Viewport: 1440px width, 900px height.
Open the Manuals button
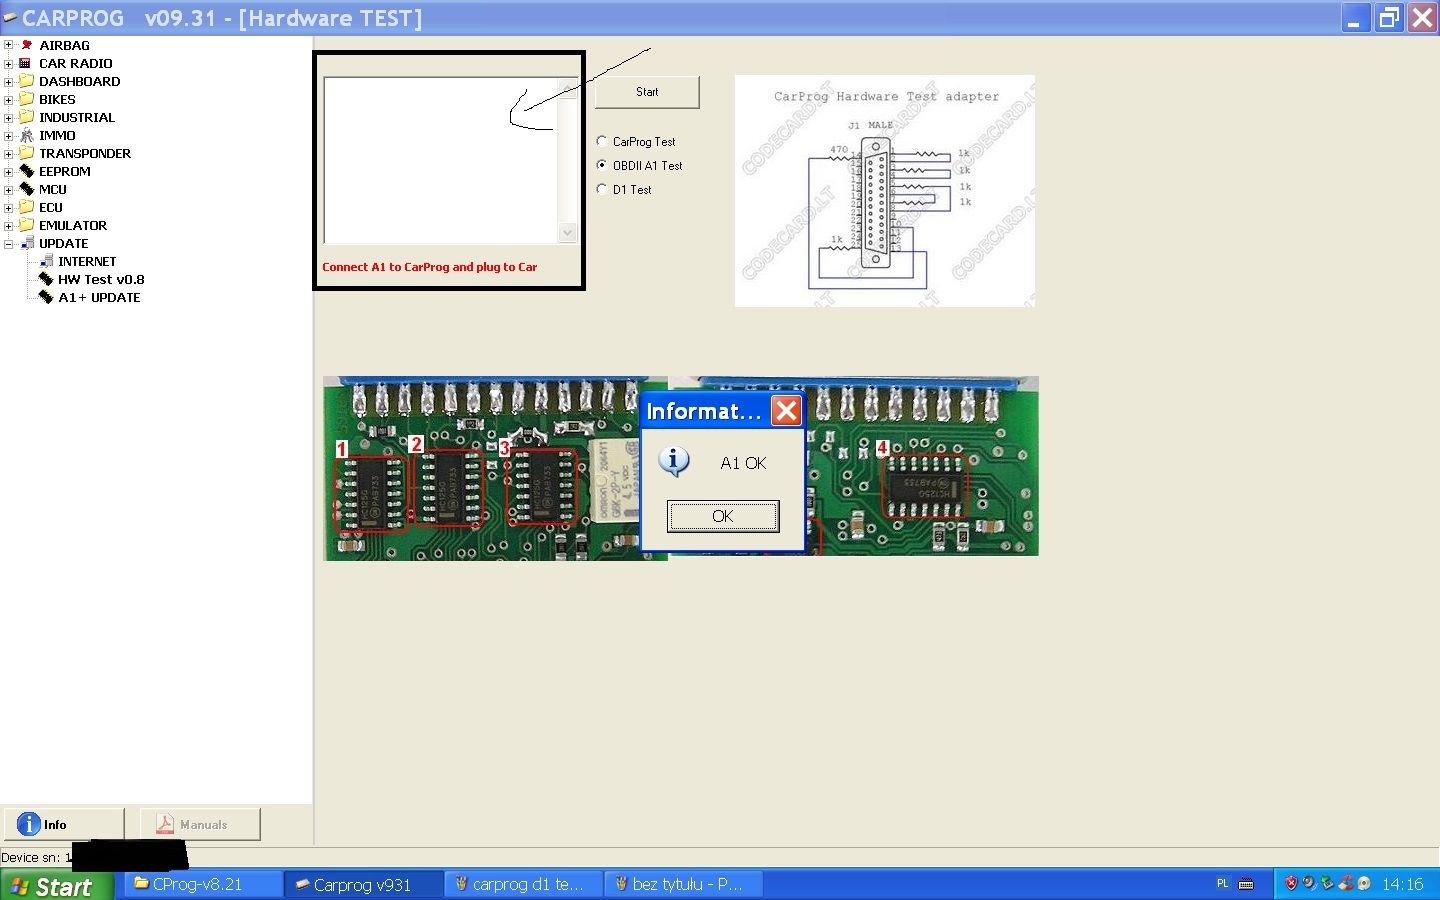[x=200, y=824]
